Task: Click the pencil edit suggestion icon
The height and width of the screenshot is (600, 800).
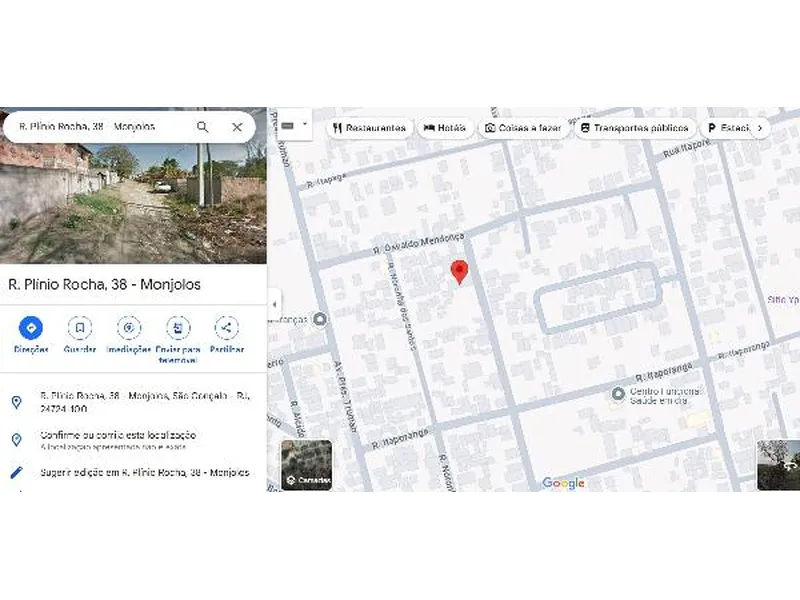Action: [x=17, y=472]
